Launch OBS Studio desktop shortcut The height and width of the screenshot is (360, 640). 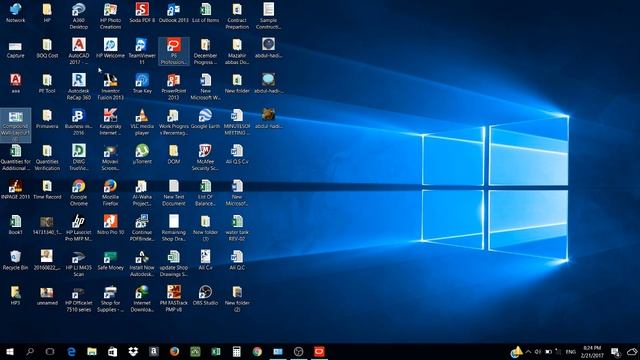[205, 296]
